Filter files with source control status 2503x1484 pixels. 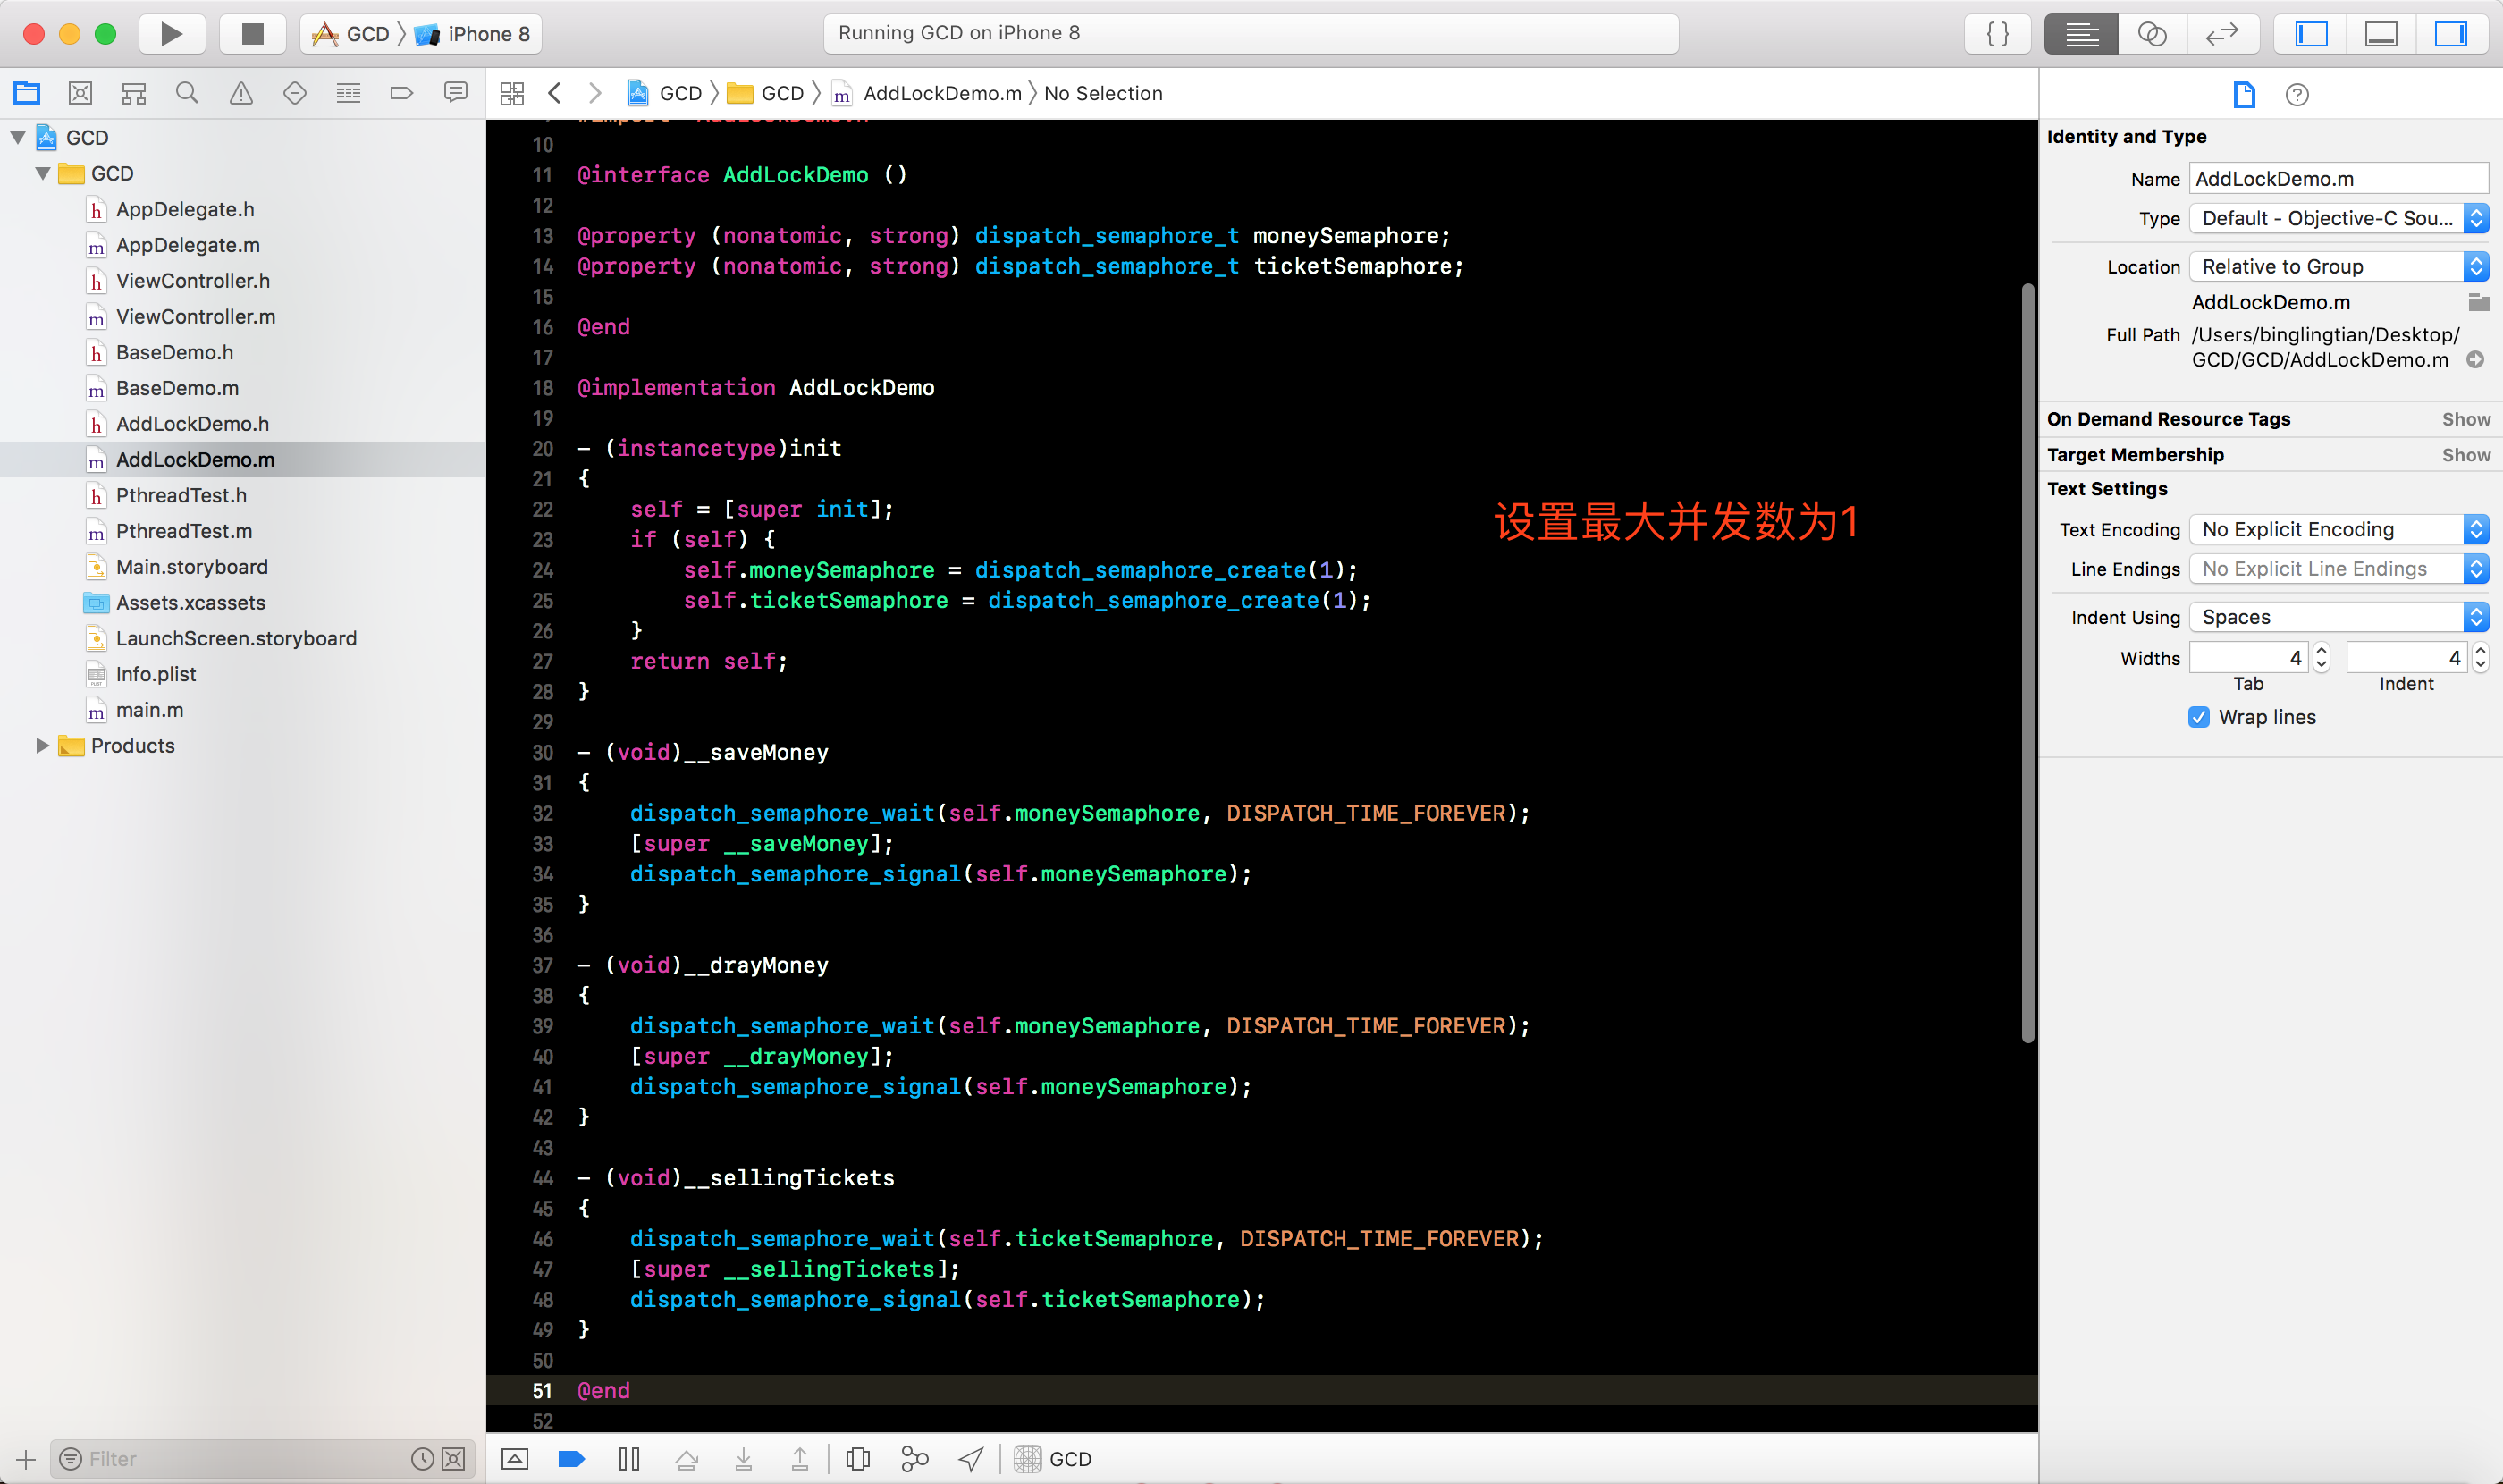click(x=453, y=1459)
